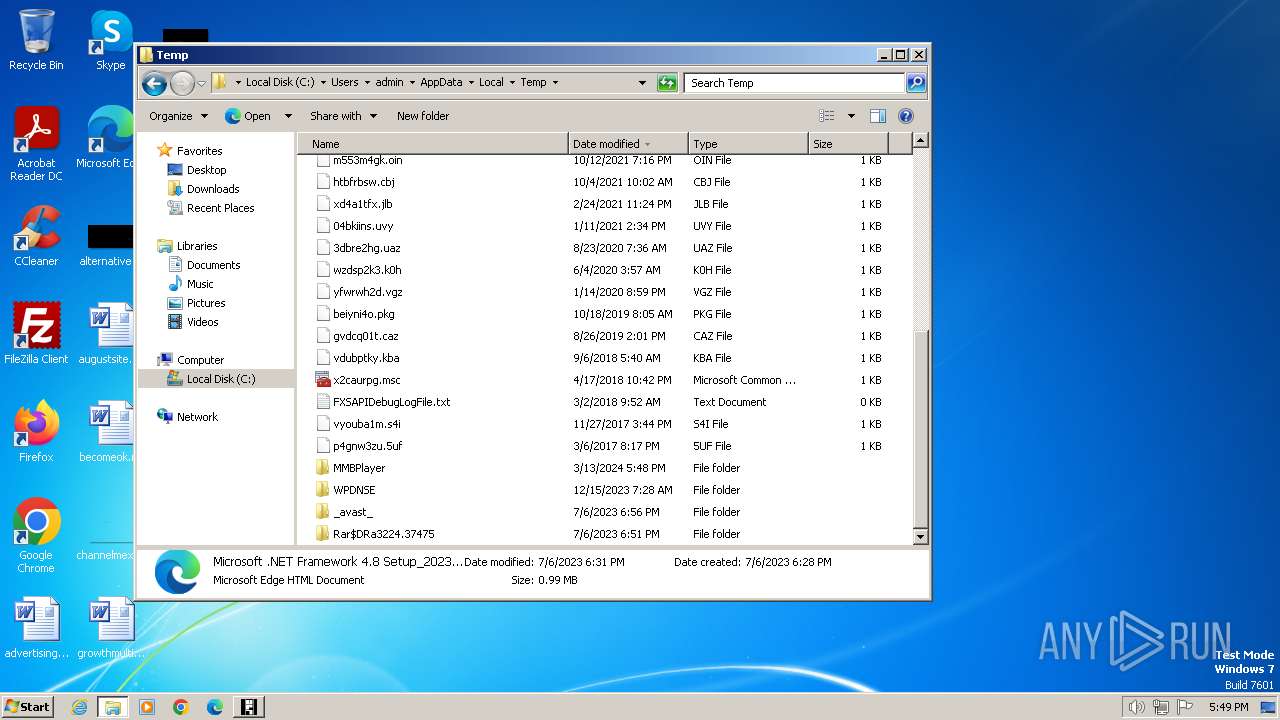The width and height of the screenshot is (1280, 720).
Task: Expand the arrow after AppData in the address bar
Action: 471,83
